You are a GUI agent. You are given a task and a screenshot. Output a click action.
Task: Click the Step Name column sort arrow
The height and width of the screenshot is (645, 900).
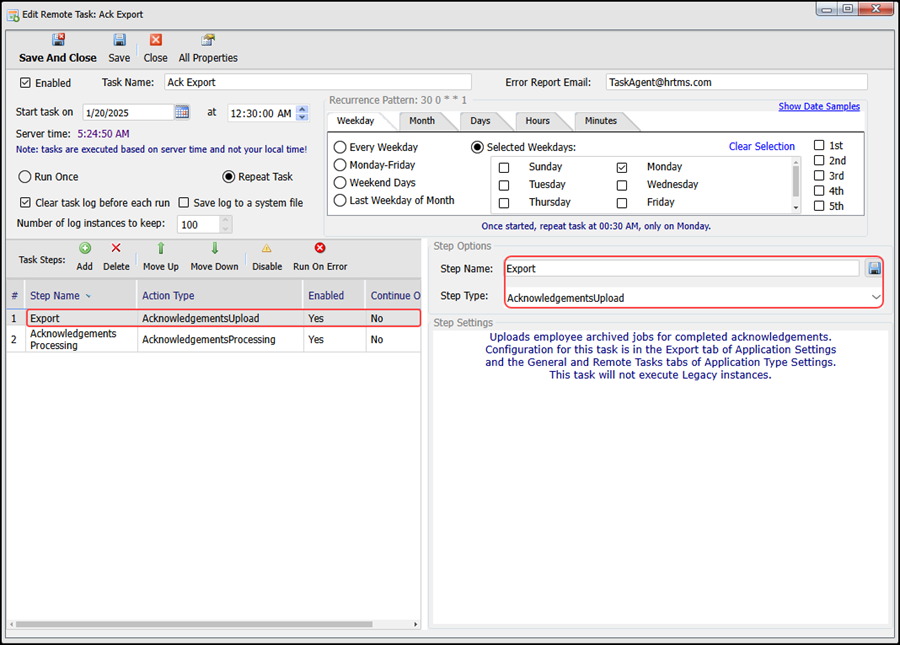point(88,296)
